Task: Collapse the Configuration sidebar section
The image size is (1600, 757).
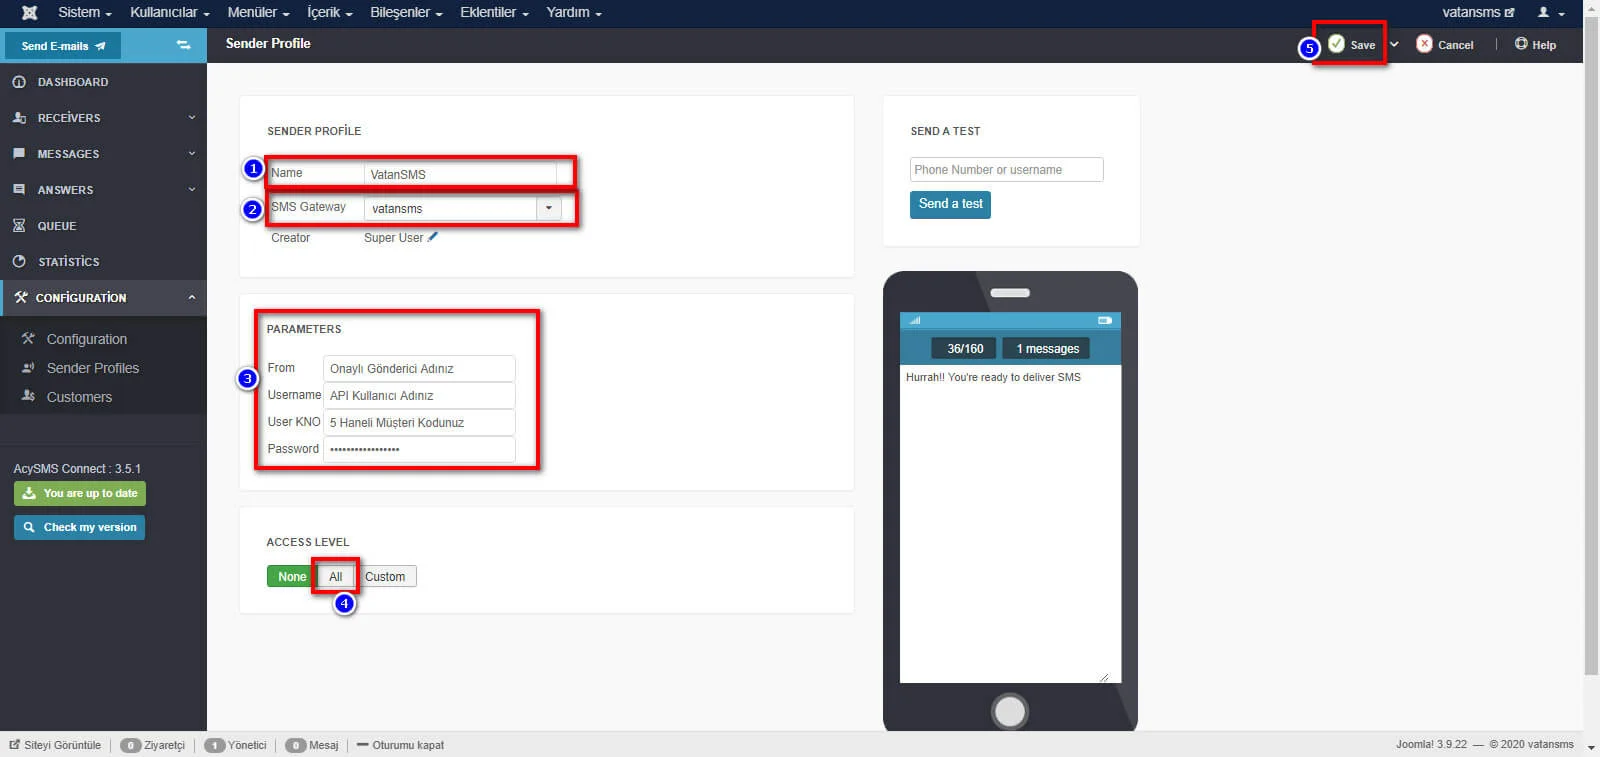Action: point(192,298)
